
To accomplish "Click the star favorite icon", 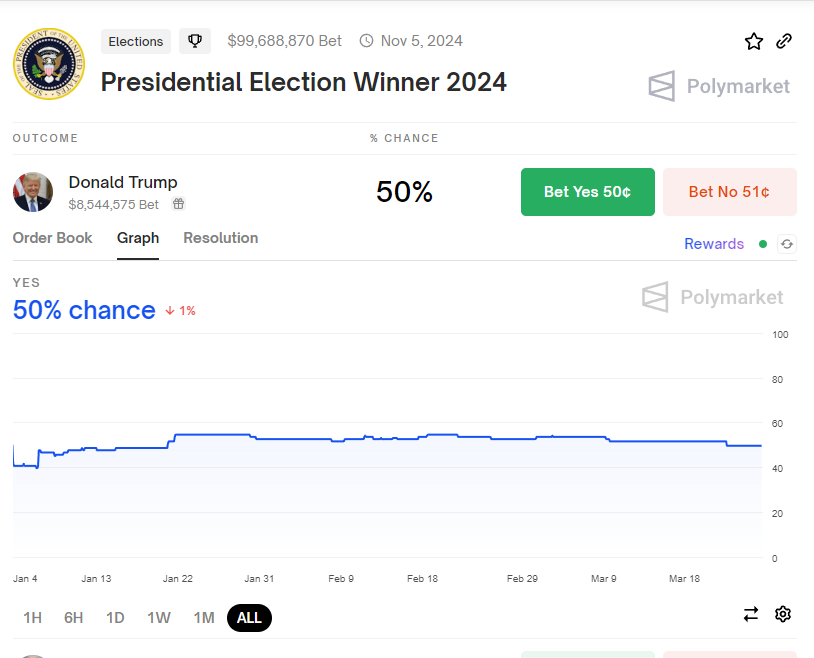I will click(754, 41).
